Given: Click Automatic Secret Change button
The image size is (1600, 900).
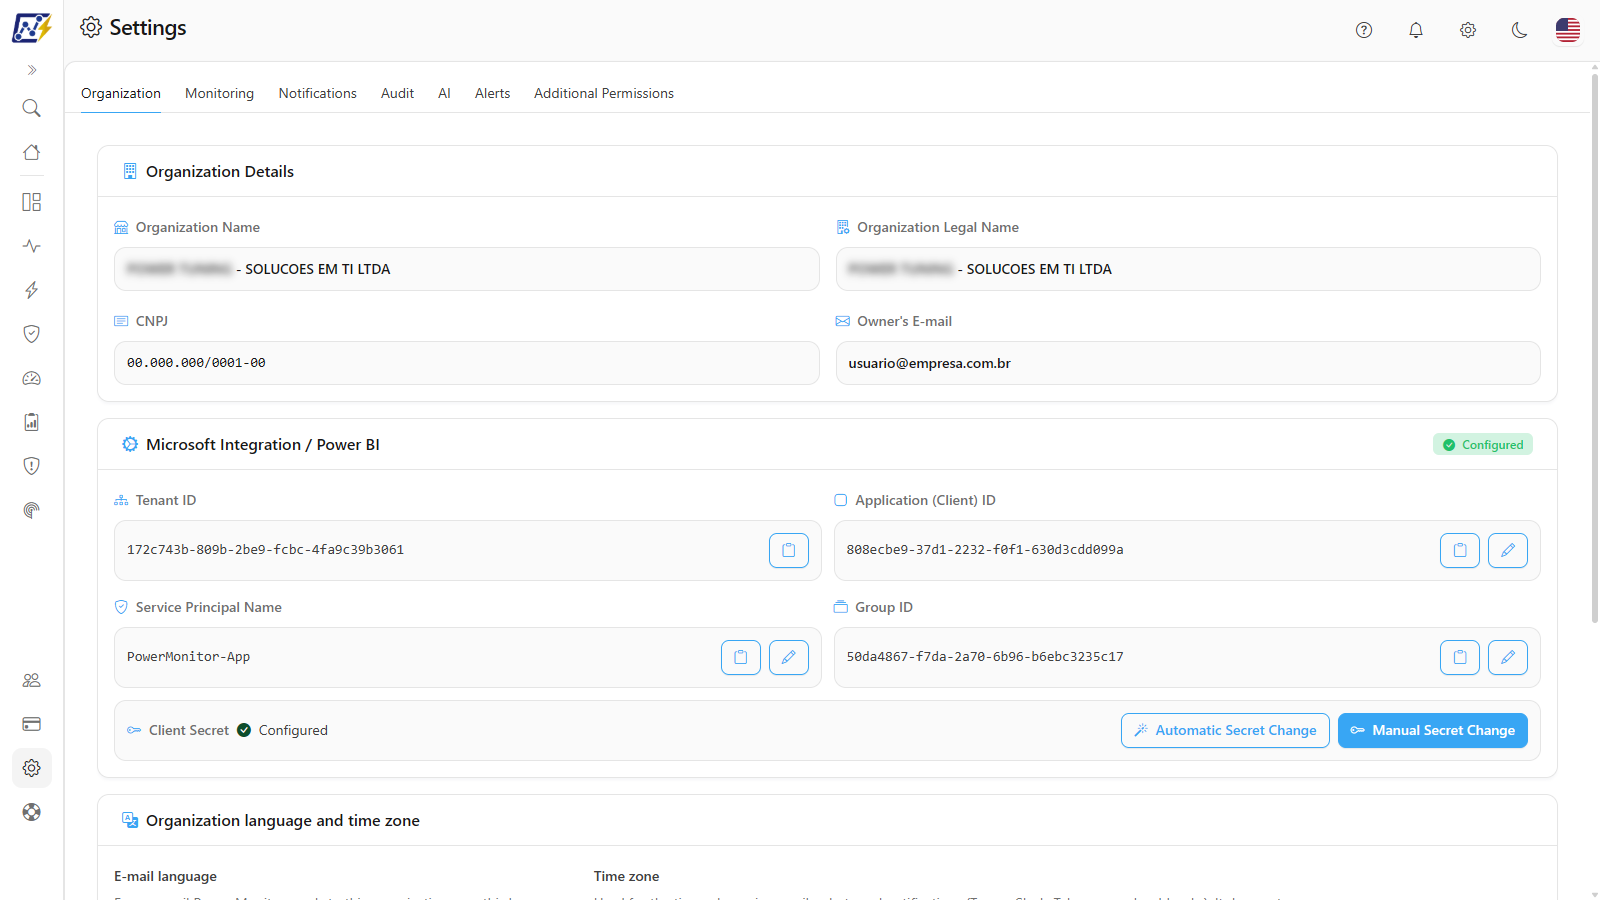Looking at the screenshot, I should pos(1225,730).
